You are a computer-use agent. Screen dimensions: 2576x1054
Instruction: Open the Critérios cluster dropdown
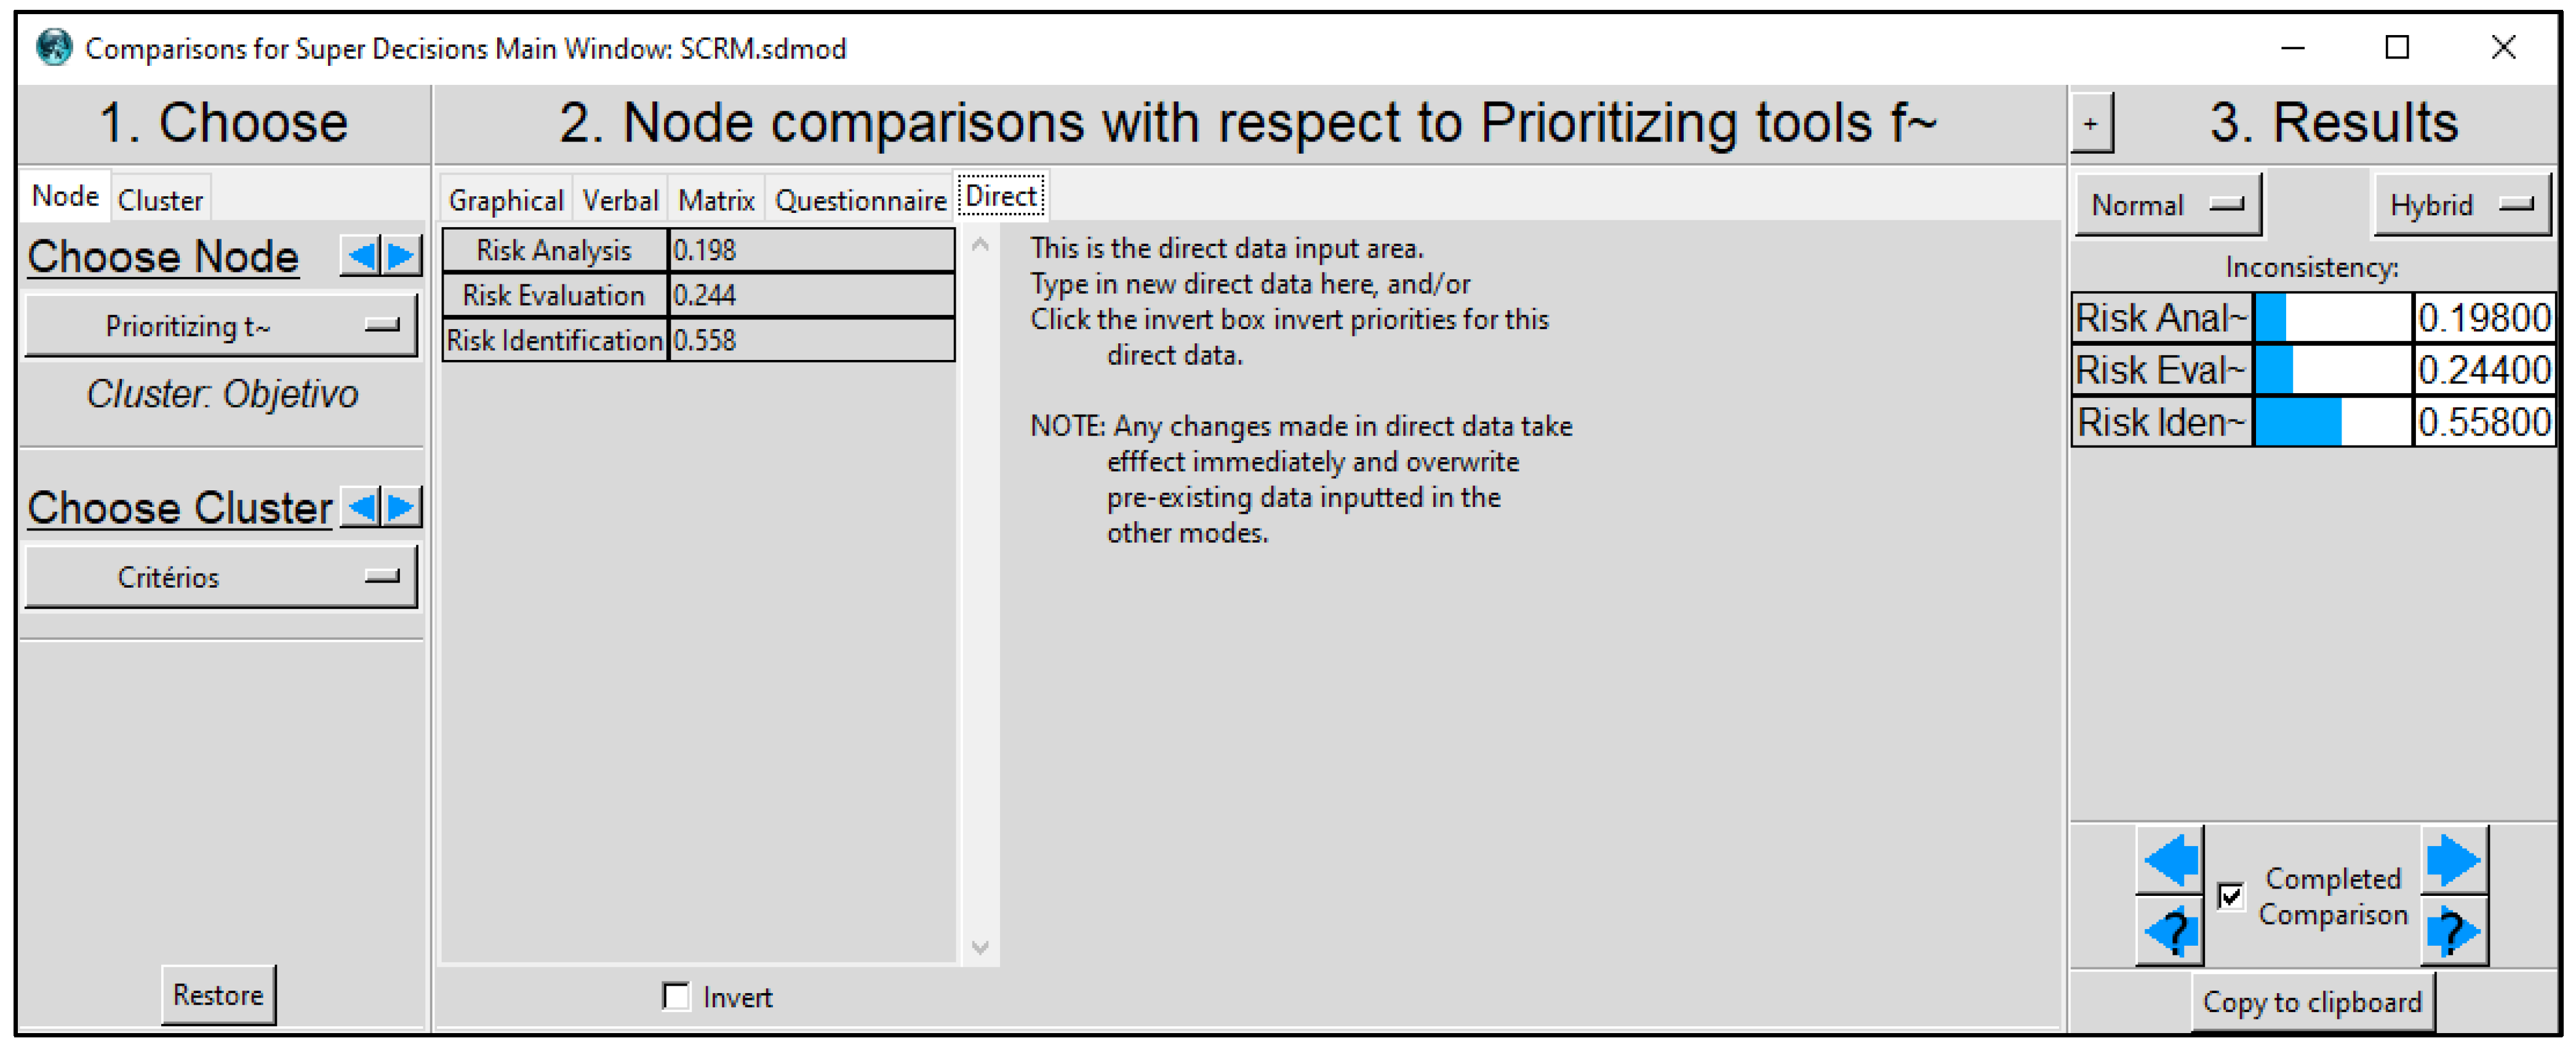click(x=220, y=577)
